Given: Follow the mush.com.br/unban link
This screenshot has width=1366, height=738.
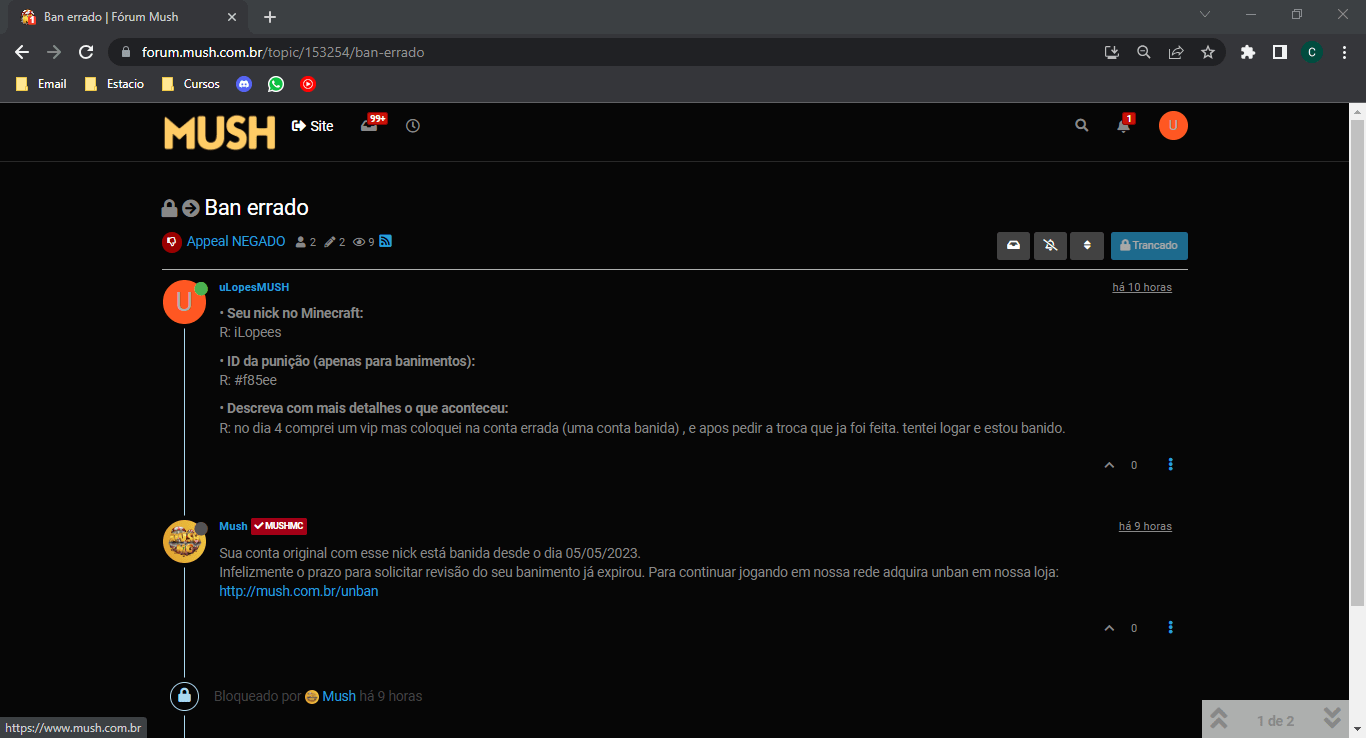Looking at the screenshot, I should (x=299, y=591).
